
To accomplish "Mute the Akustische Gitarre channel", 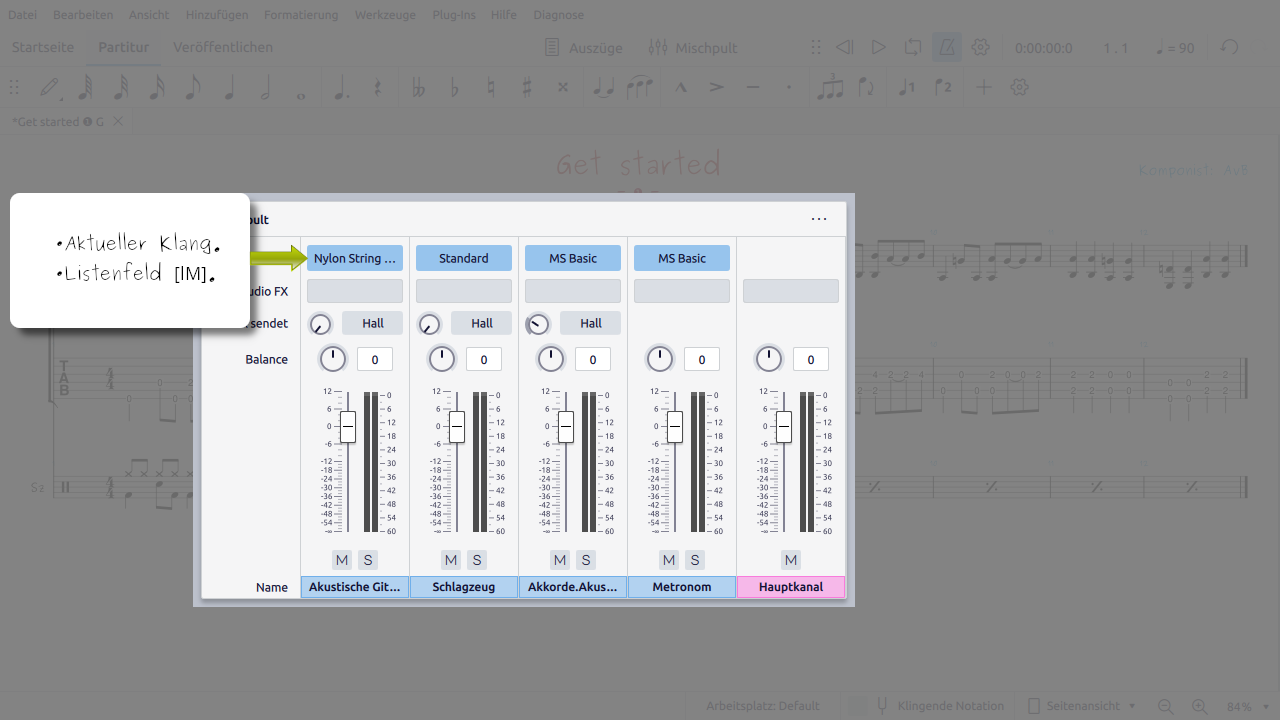I will (x=342, y=560).
